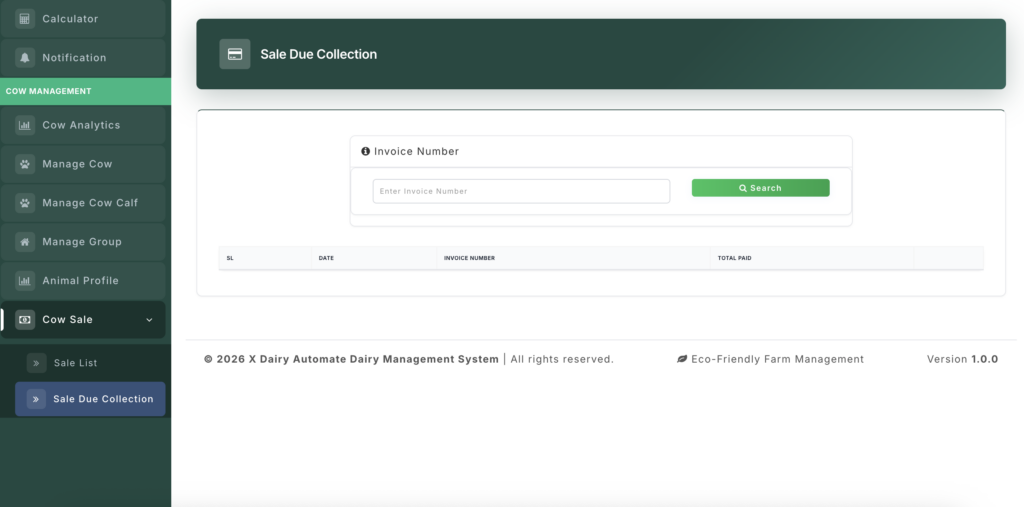Click the Total Paid column header
The height and width of the screenshot is (507, 1024).
click(734, 258)
